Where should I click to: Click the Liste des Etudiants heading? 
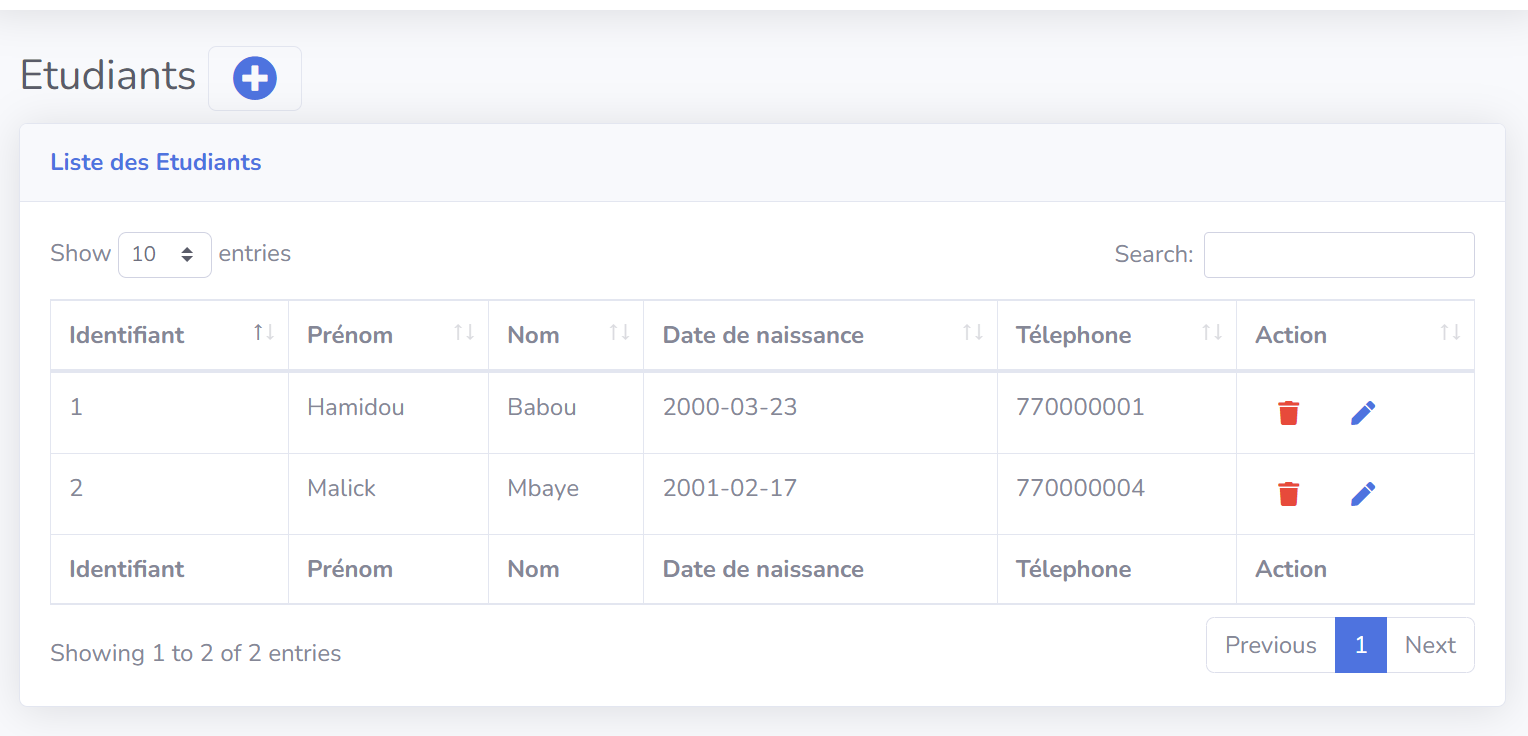pyautogui.click(x=155, y=162)
